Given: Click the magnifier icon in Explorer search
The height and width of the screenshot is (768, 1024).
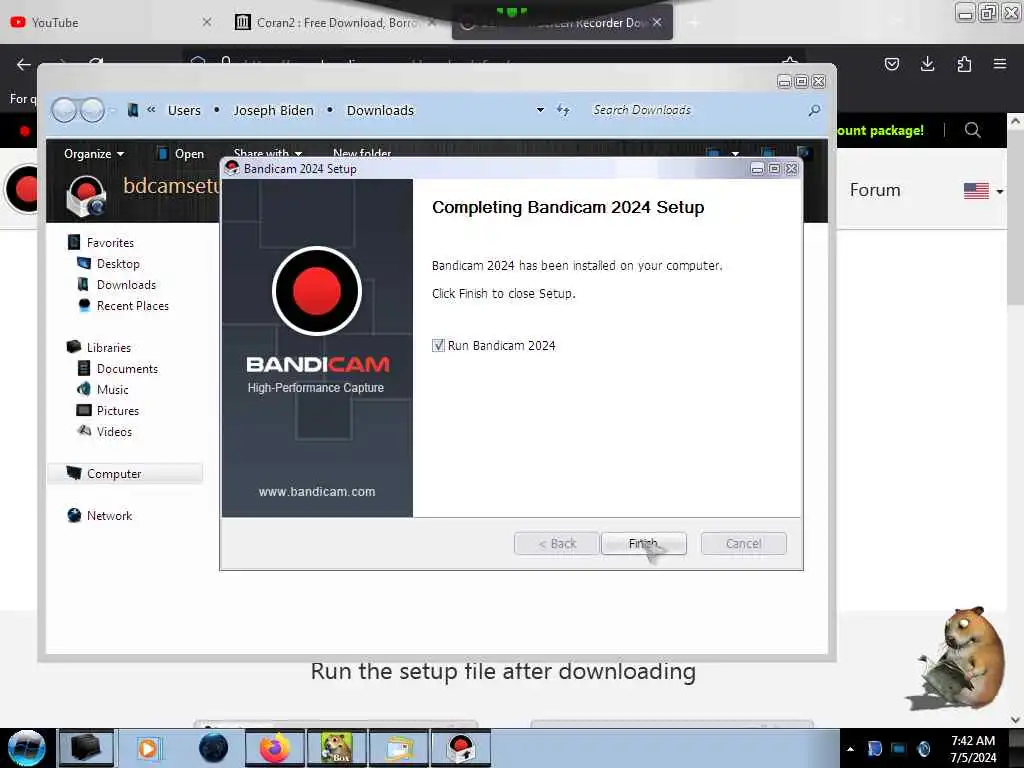Looking at the screenshot, I should 814,110.
